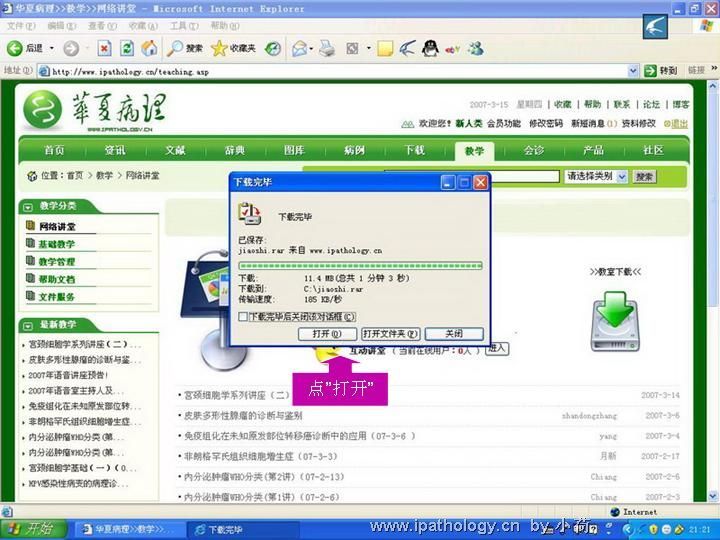Click the download progress bar
720x540 pixels.
(360, 265)
